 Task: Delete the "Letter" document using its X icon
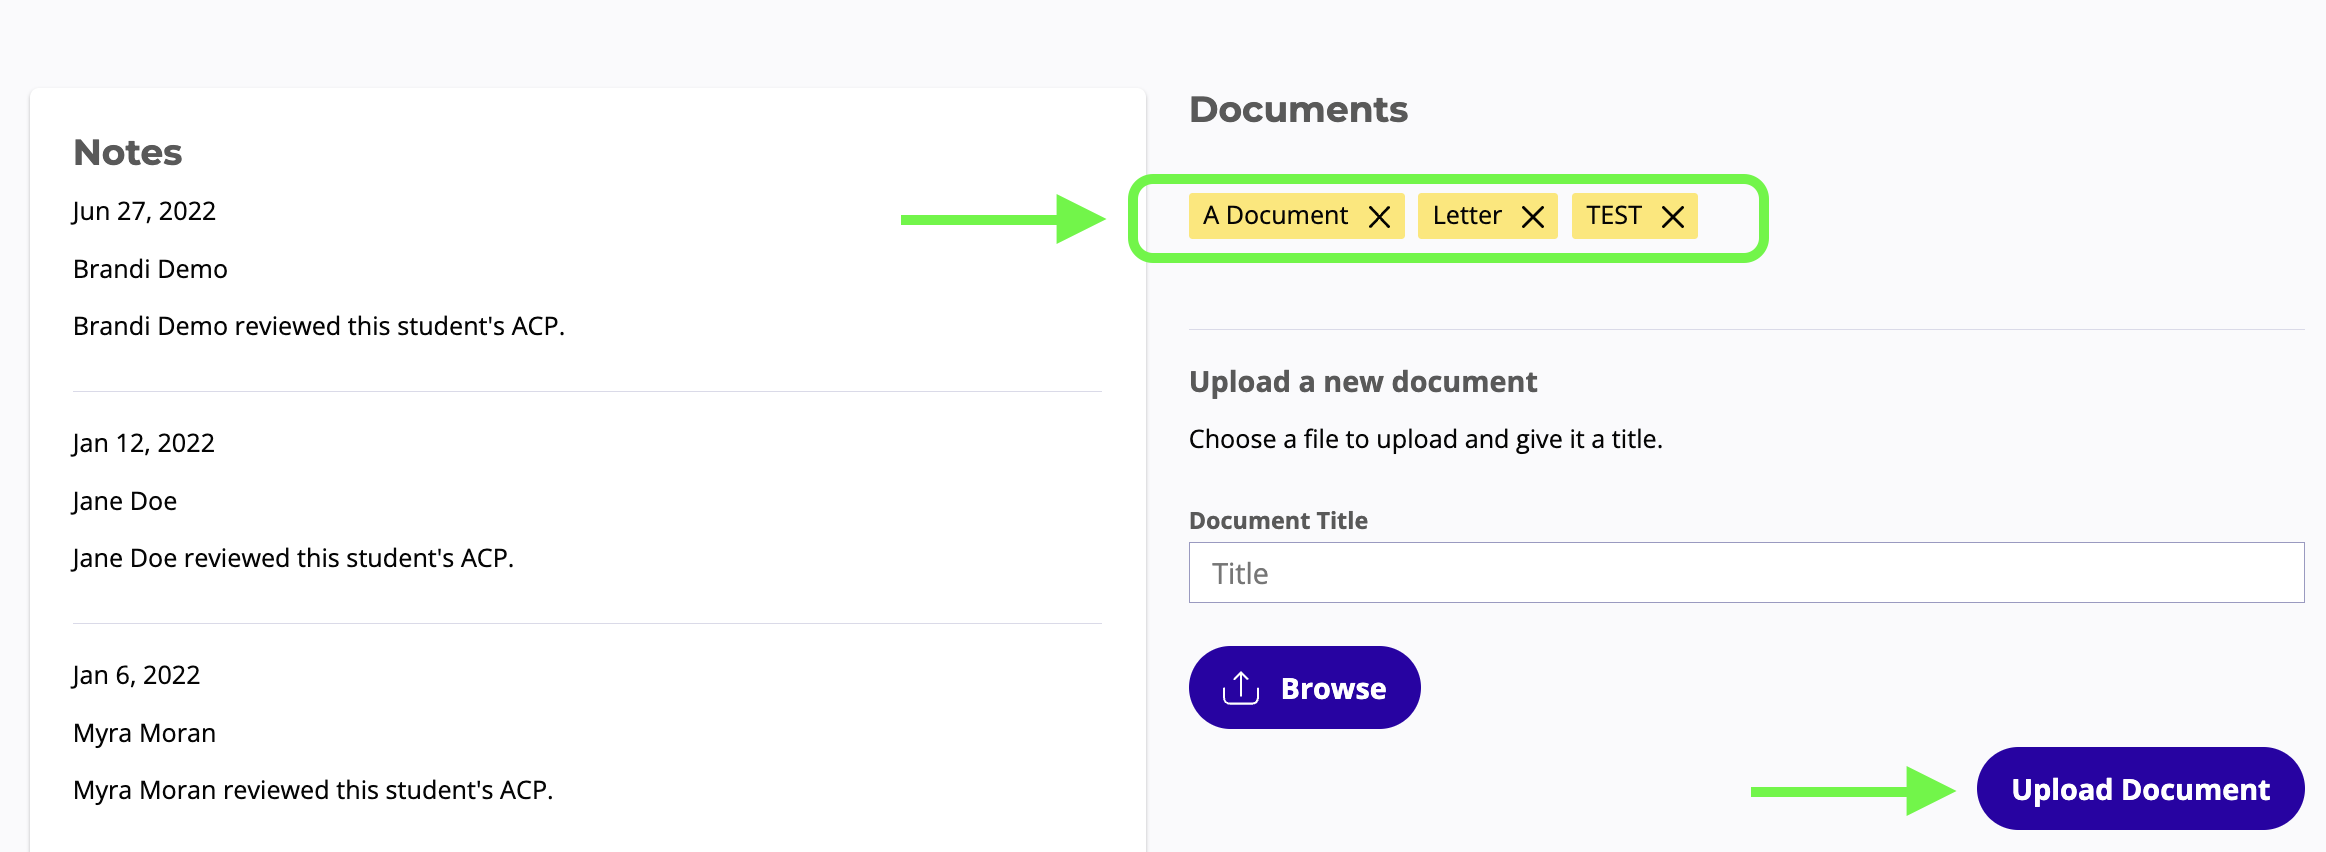pos(1532,217)
